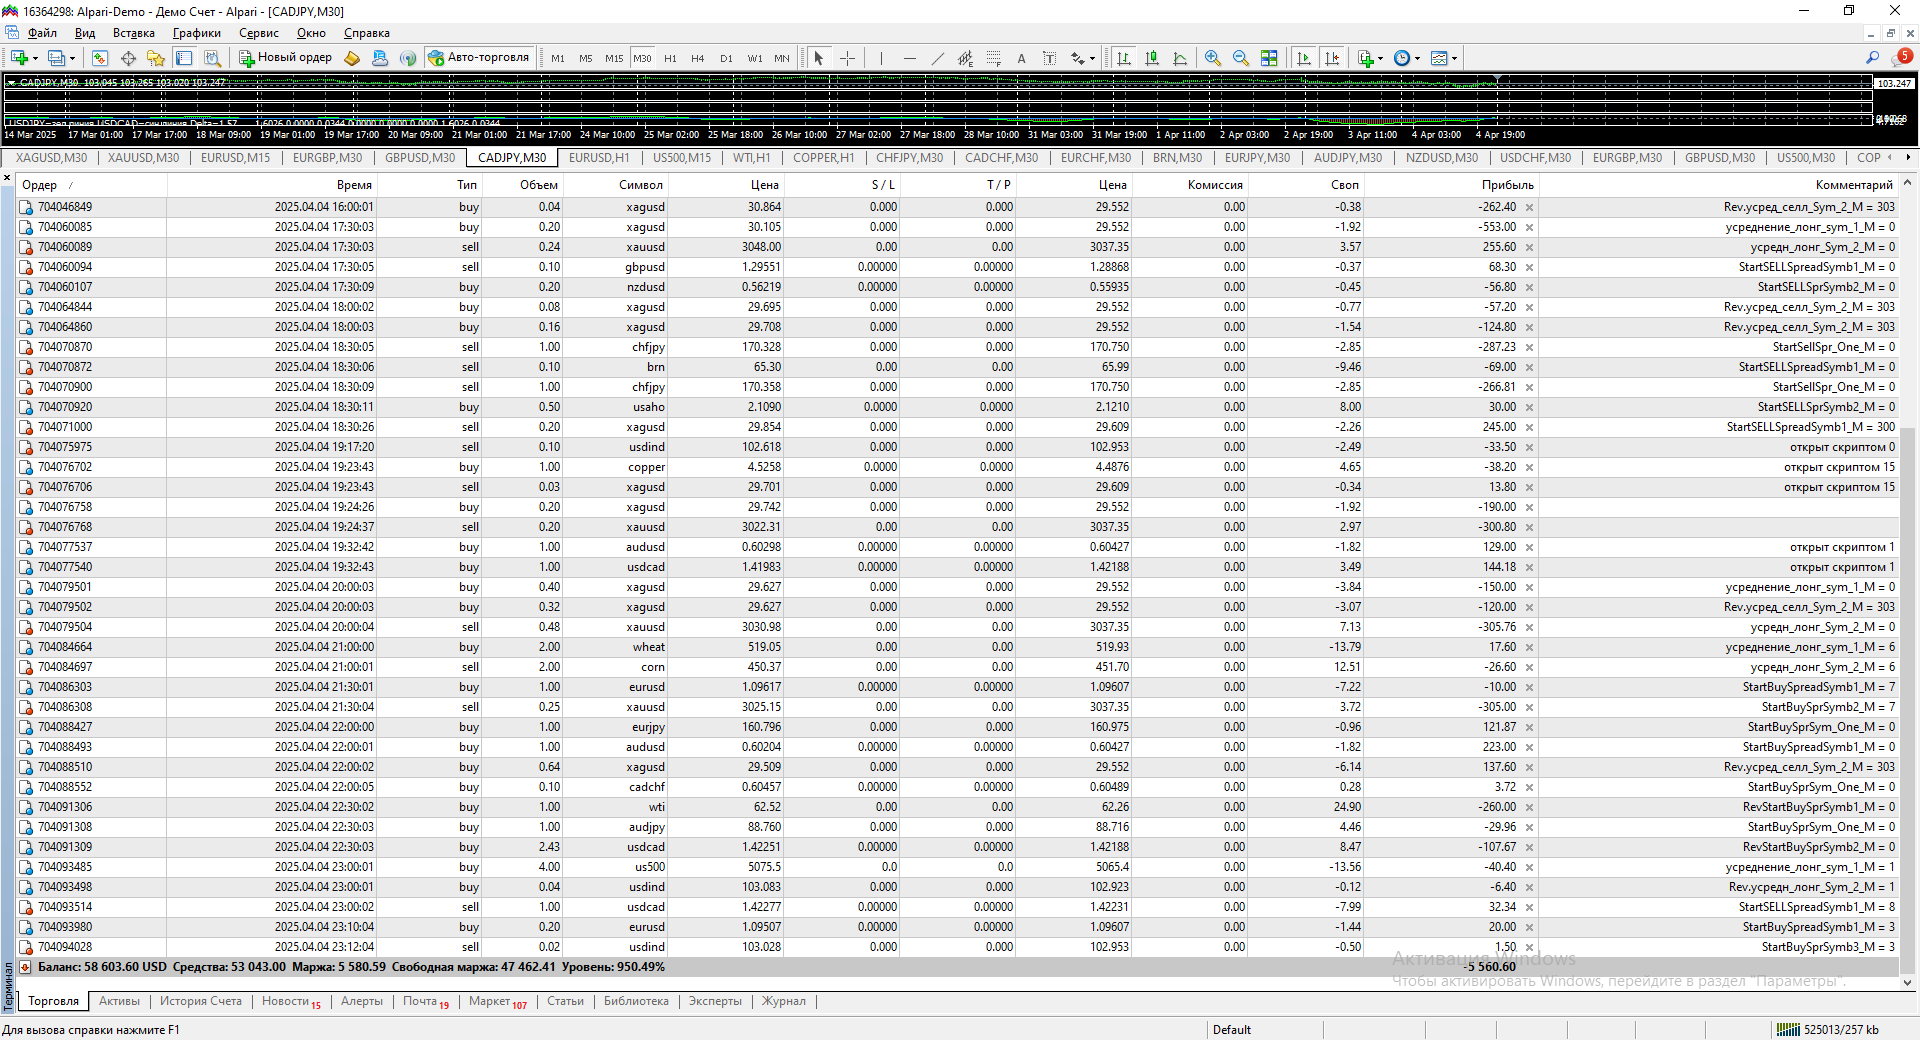Toggle the chart auto-scroll button
The image size is (1920, 1040).
click(x=1304, y=58)
